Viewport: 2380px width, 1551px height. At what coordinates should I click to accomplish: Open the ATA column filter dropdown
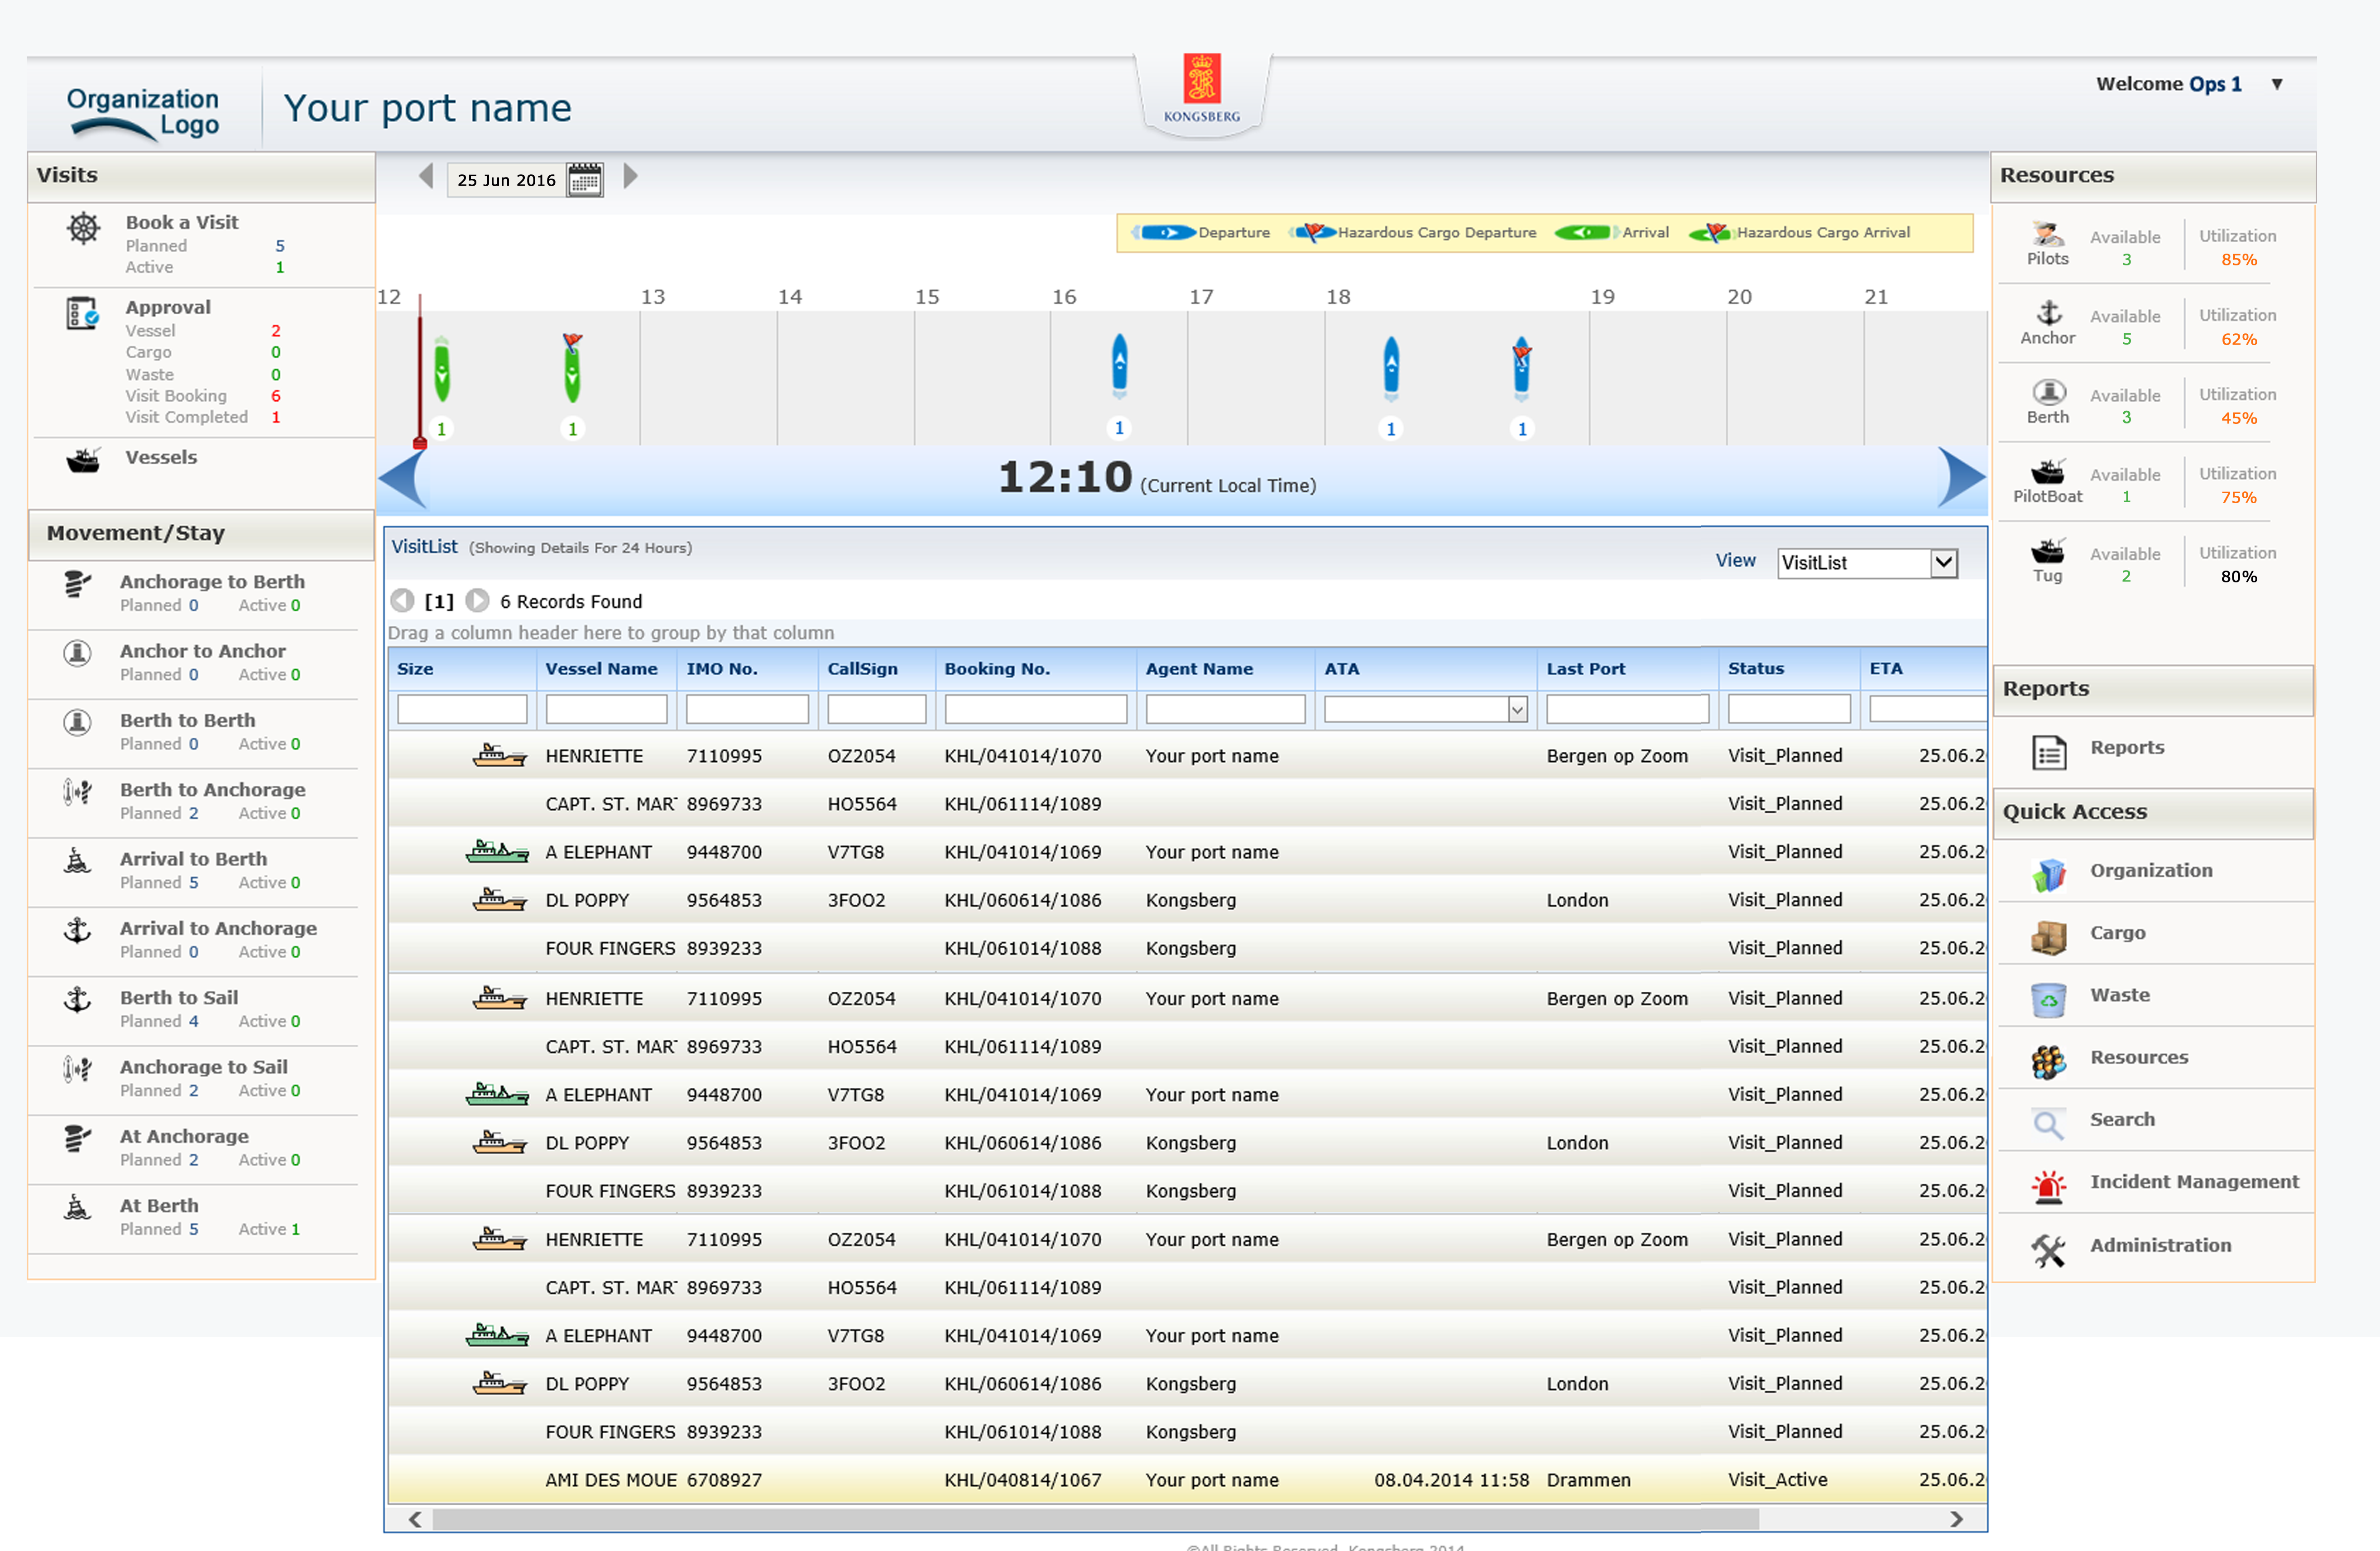(1517, 710)
